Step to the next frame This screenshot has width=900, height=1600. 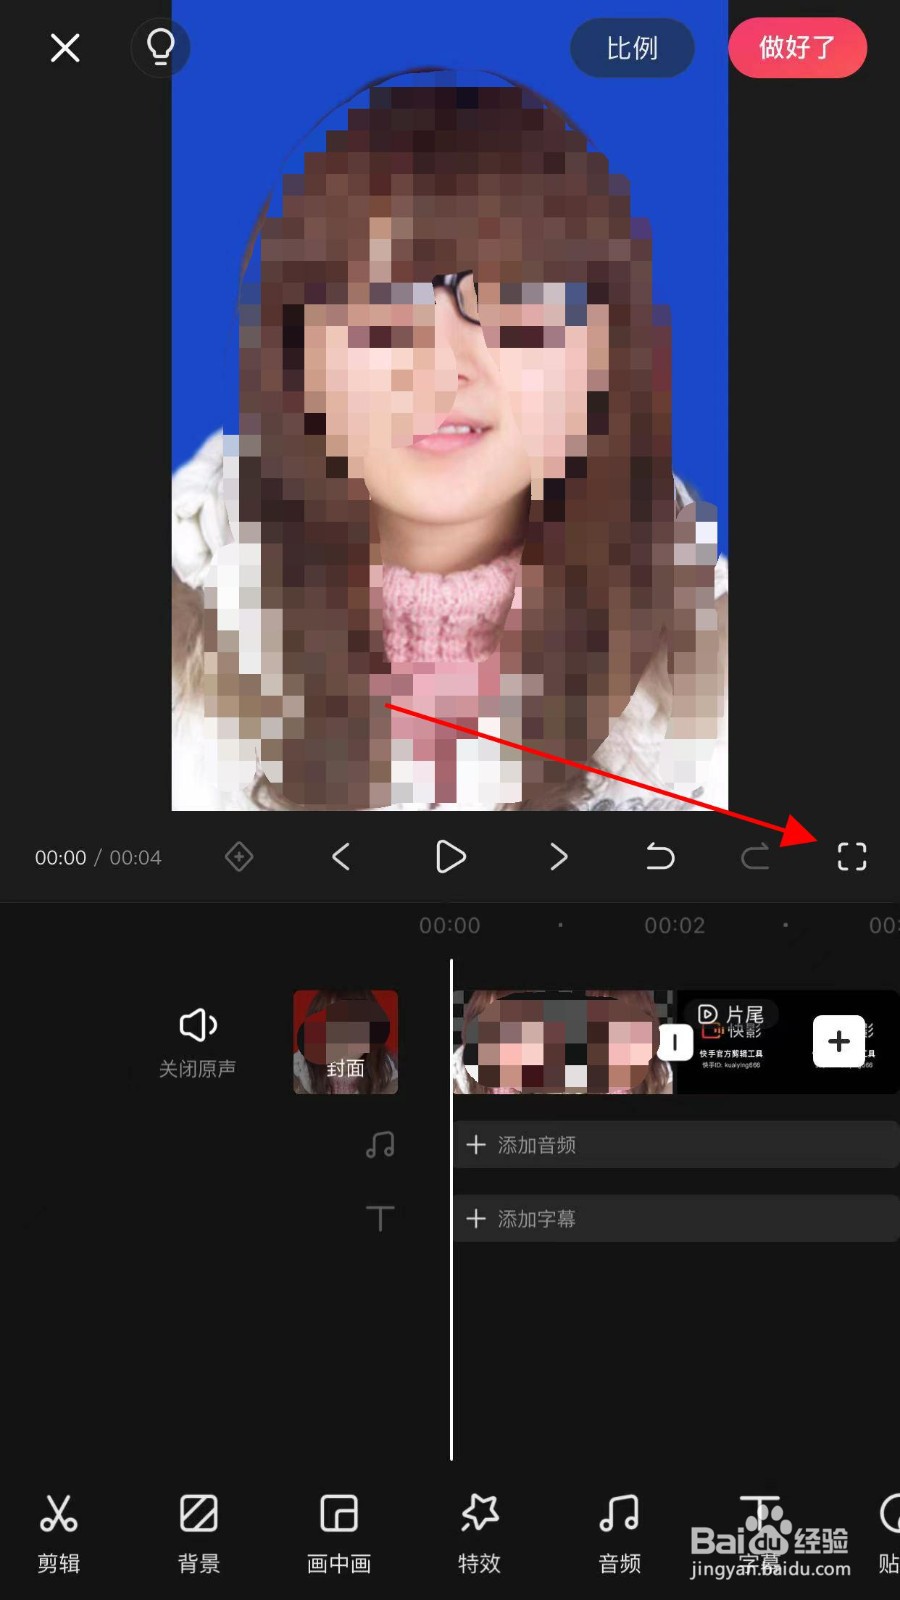pos(559,856)
